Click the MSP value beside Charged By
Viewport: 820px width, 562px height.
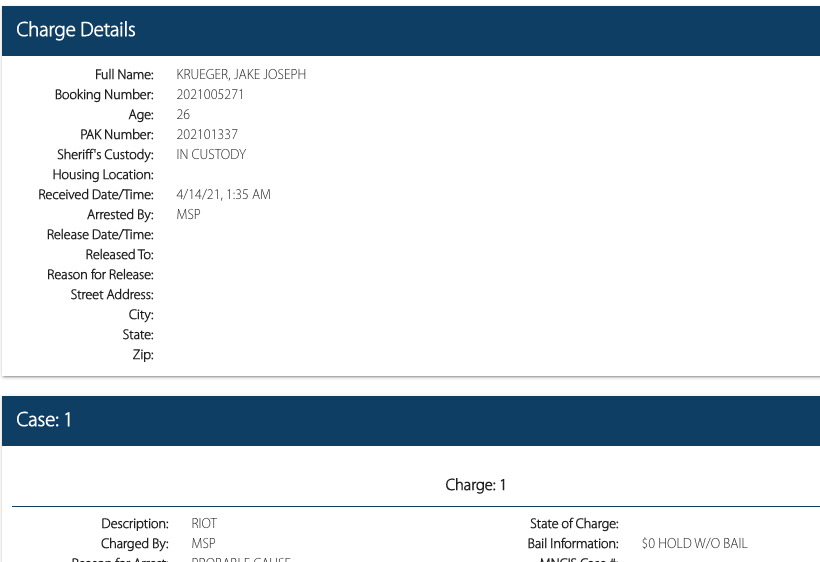(203, 544)
